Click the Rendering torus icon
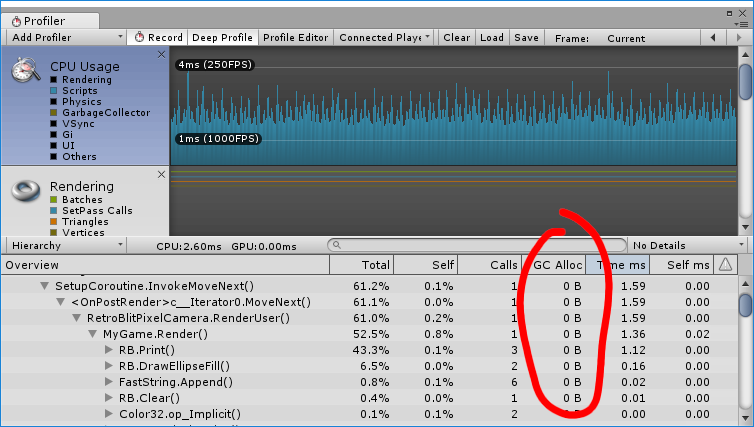754x427 pixels. [x=26, y=190]
